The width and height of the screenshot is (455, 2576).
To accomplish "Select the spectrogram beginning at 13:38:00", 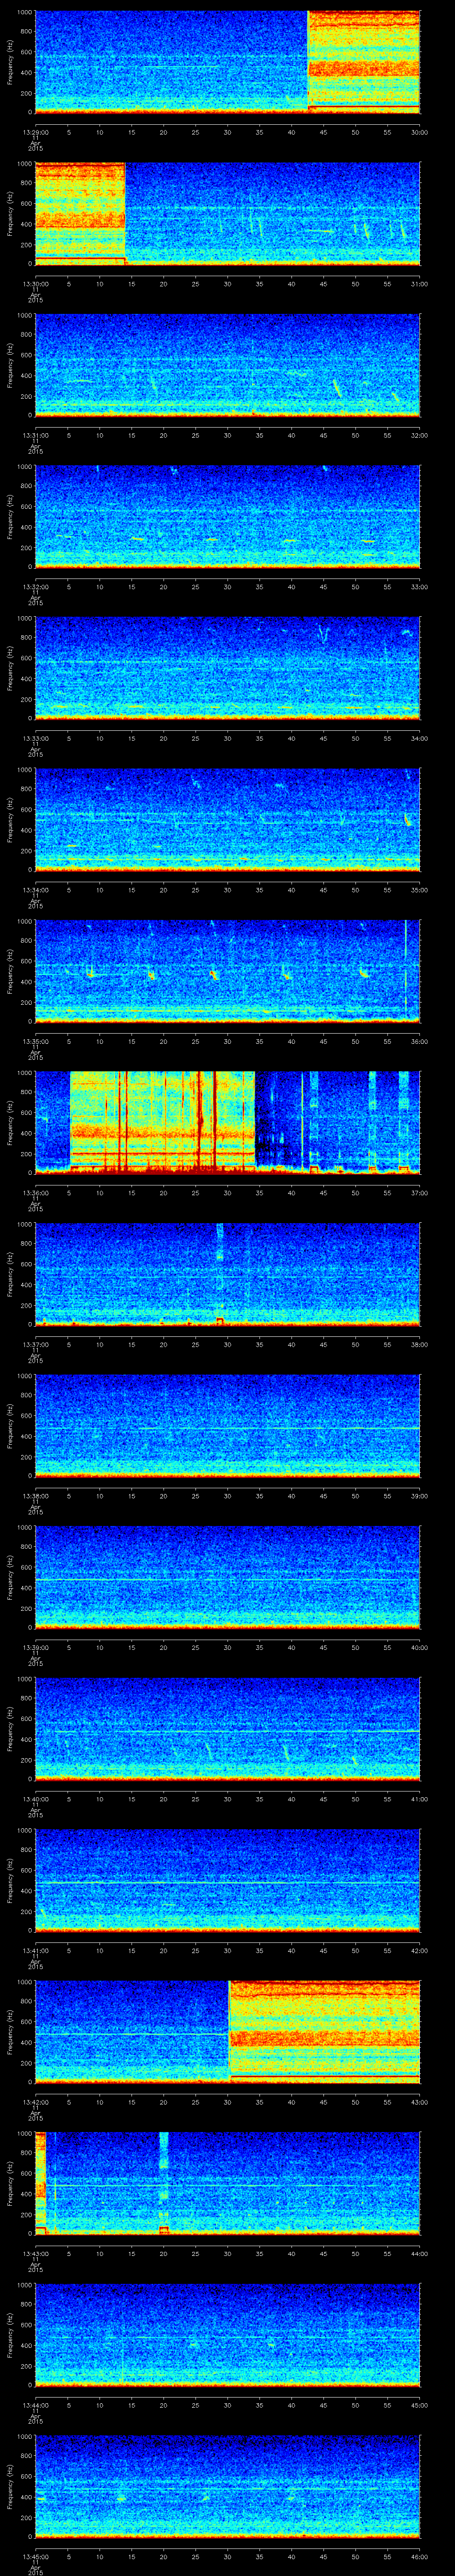I will coord(227,1426).
